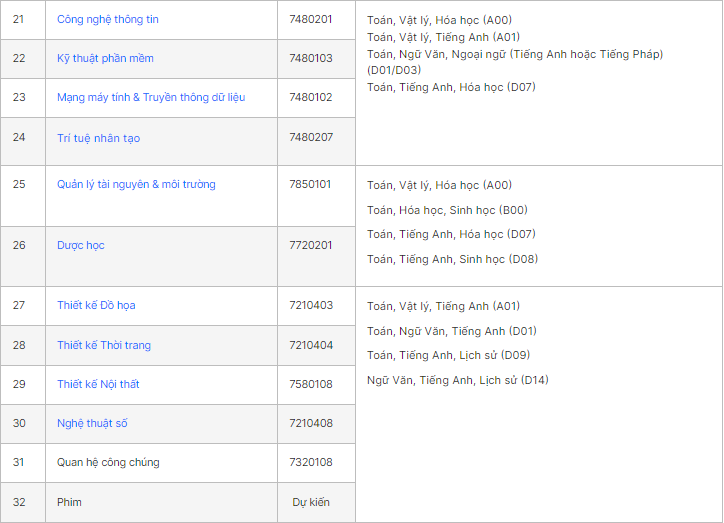The width and height of the screenshot is (724, 523).
Task: Open Mạng máy tính & Truyền thông dữ liệu
Action: point(151,98)
